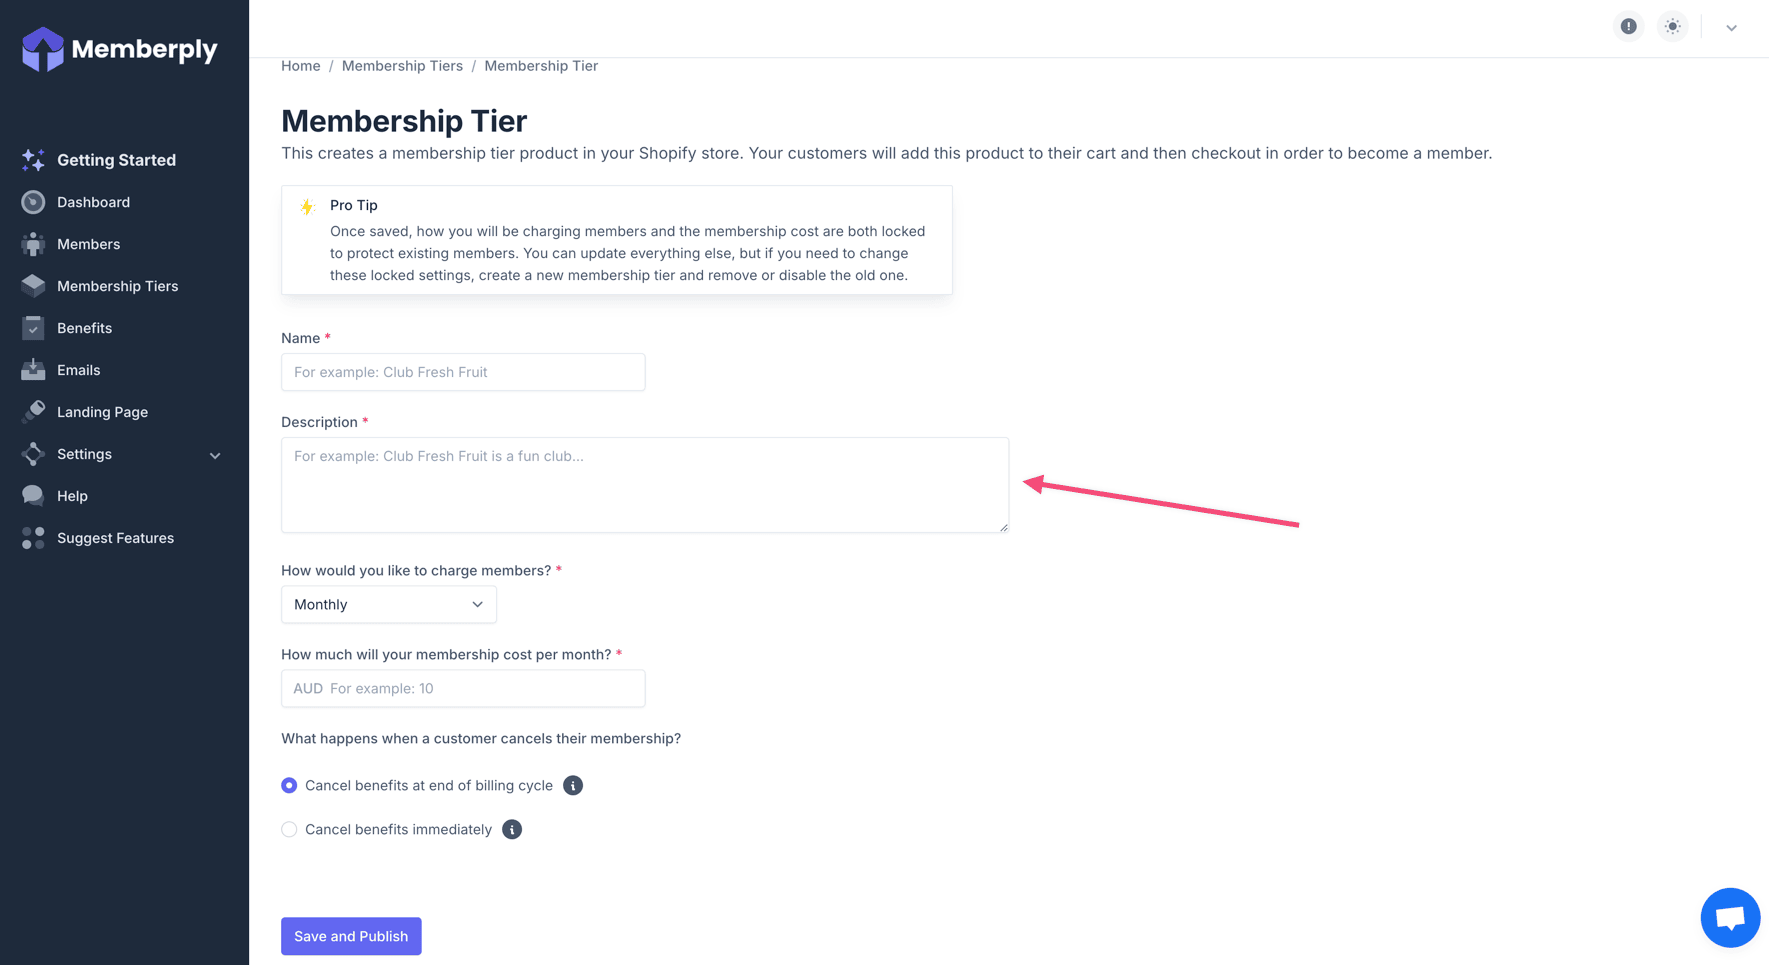Open the account menu chevron at top right
1769x965 pixels.
pos(1732,28)
